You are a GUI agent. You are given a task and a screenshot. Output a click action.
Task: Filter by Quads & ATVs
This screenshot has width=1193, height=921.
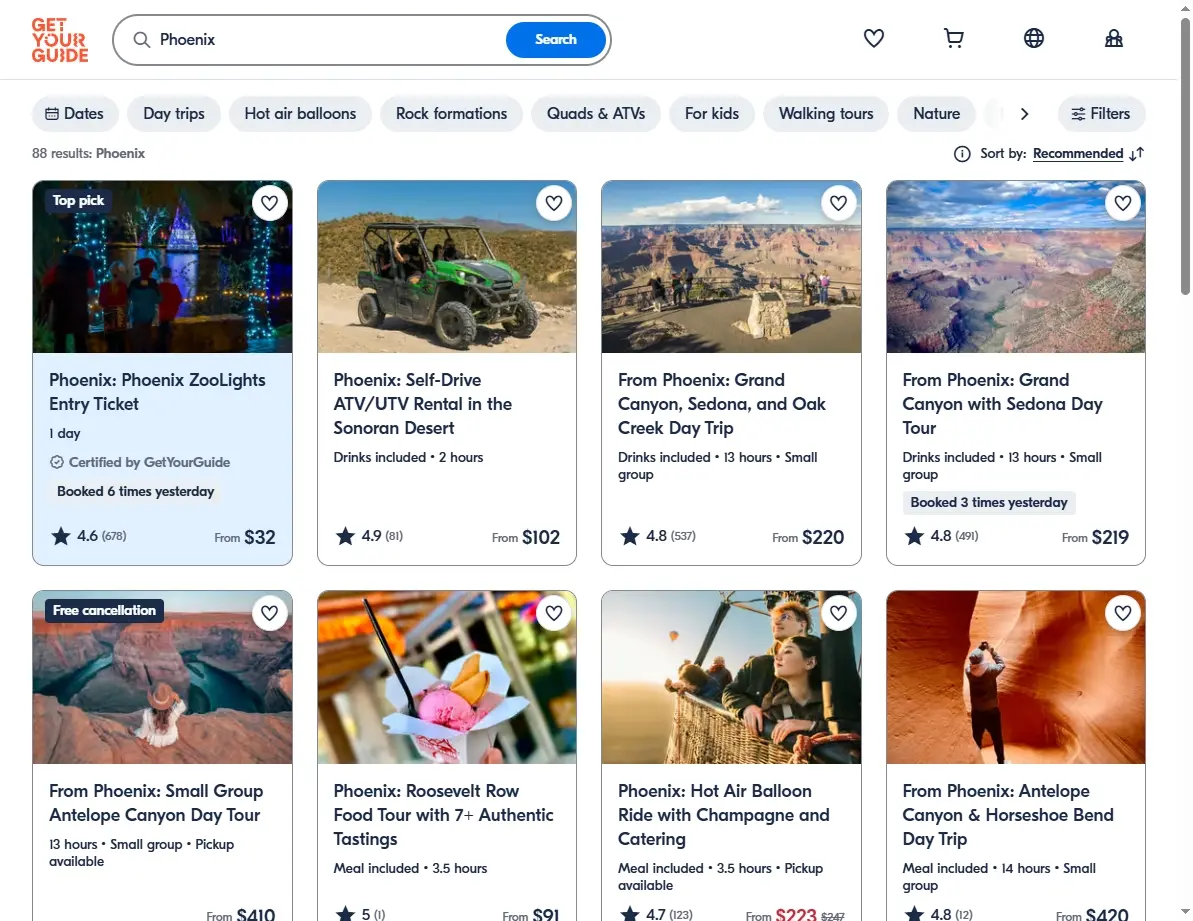click(596, 113)
